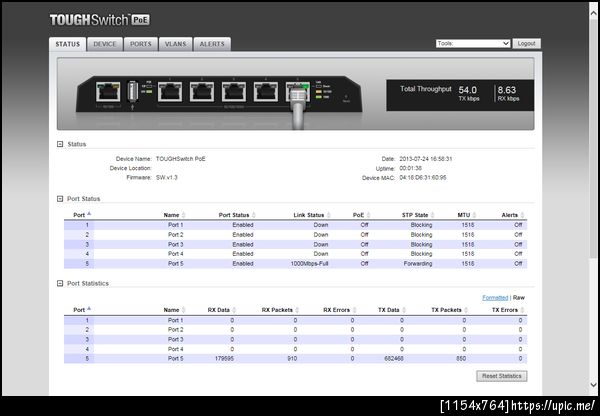Click Port 5 TX Packets value 850
The image size is (600, 416).
[x=461, y=359]
